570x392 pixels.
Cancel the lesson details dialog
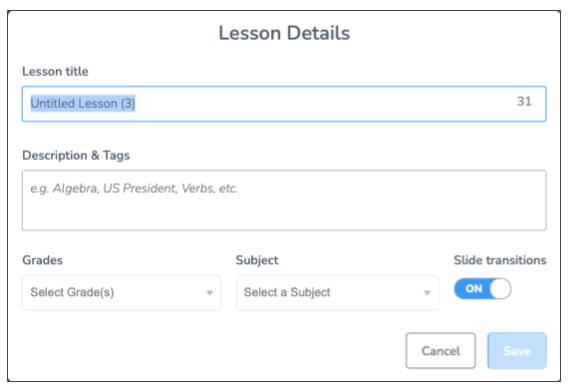pos(441,351)
